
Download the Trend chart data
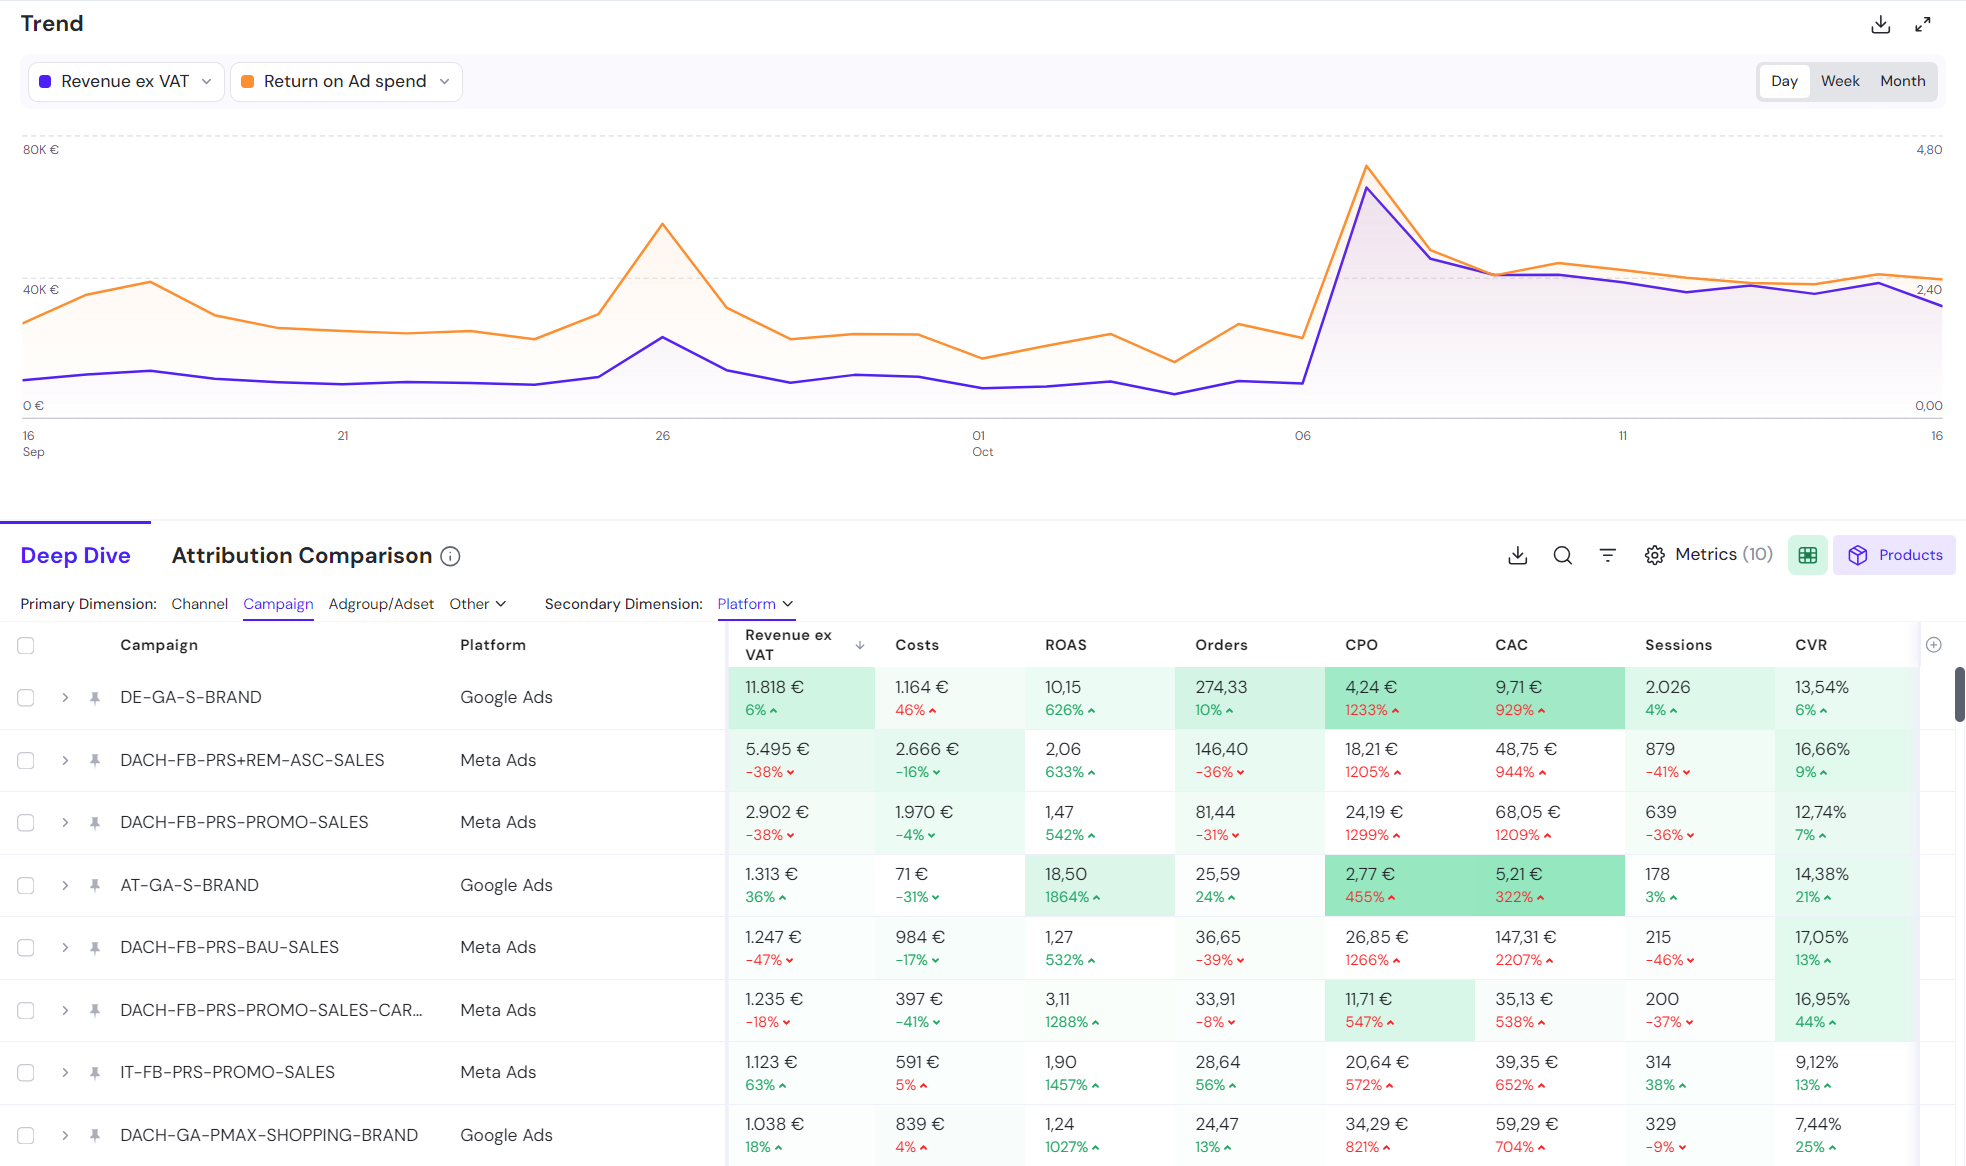[1881, 23]
